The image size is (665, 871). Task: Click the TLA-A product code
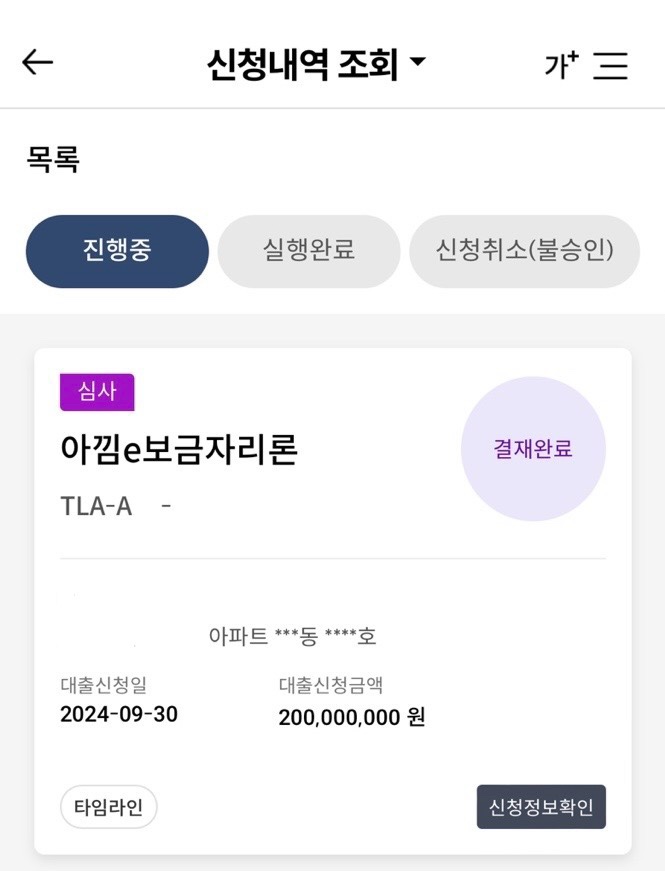[96, 506]
